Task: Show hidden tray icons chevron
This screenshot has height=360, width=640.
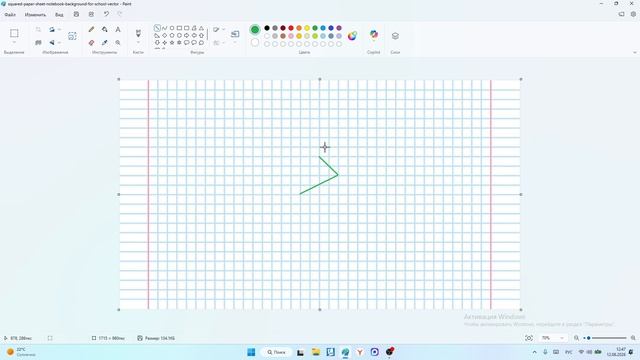Action: pos(534,352)
